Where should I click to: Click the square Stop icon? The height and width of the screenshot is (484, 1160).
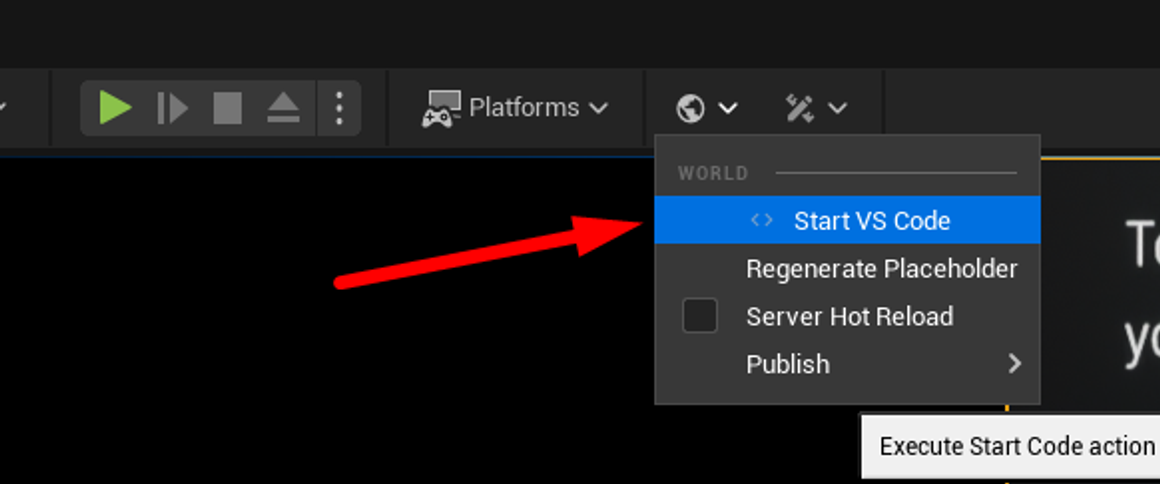[x=227, y=108]
